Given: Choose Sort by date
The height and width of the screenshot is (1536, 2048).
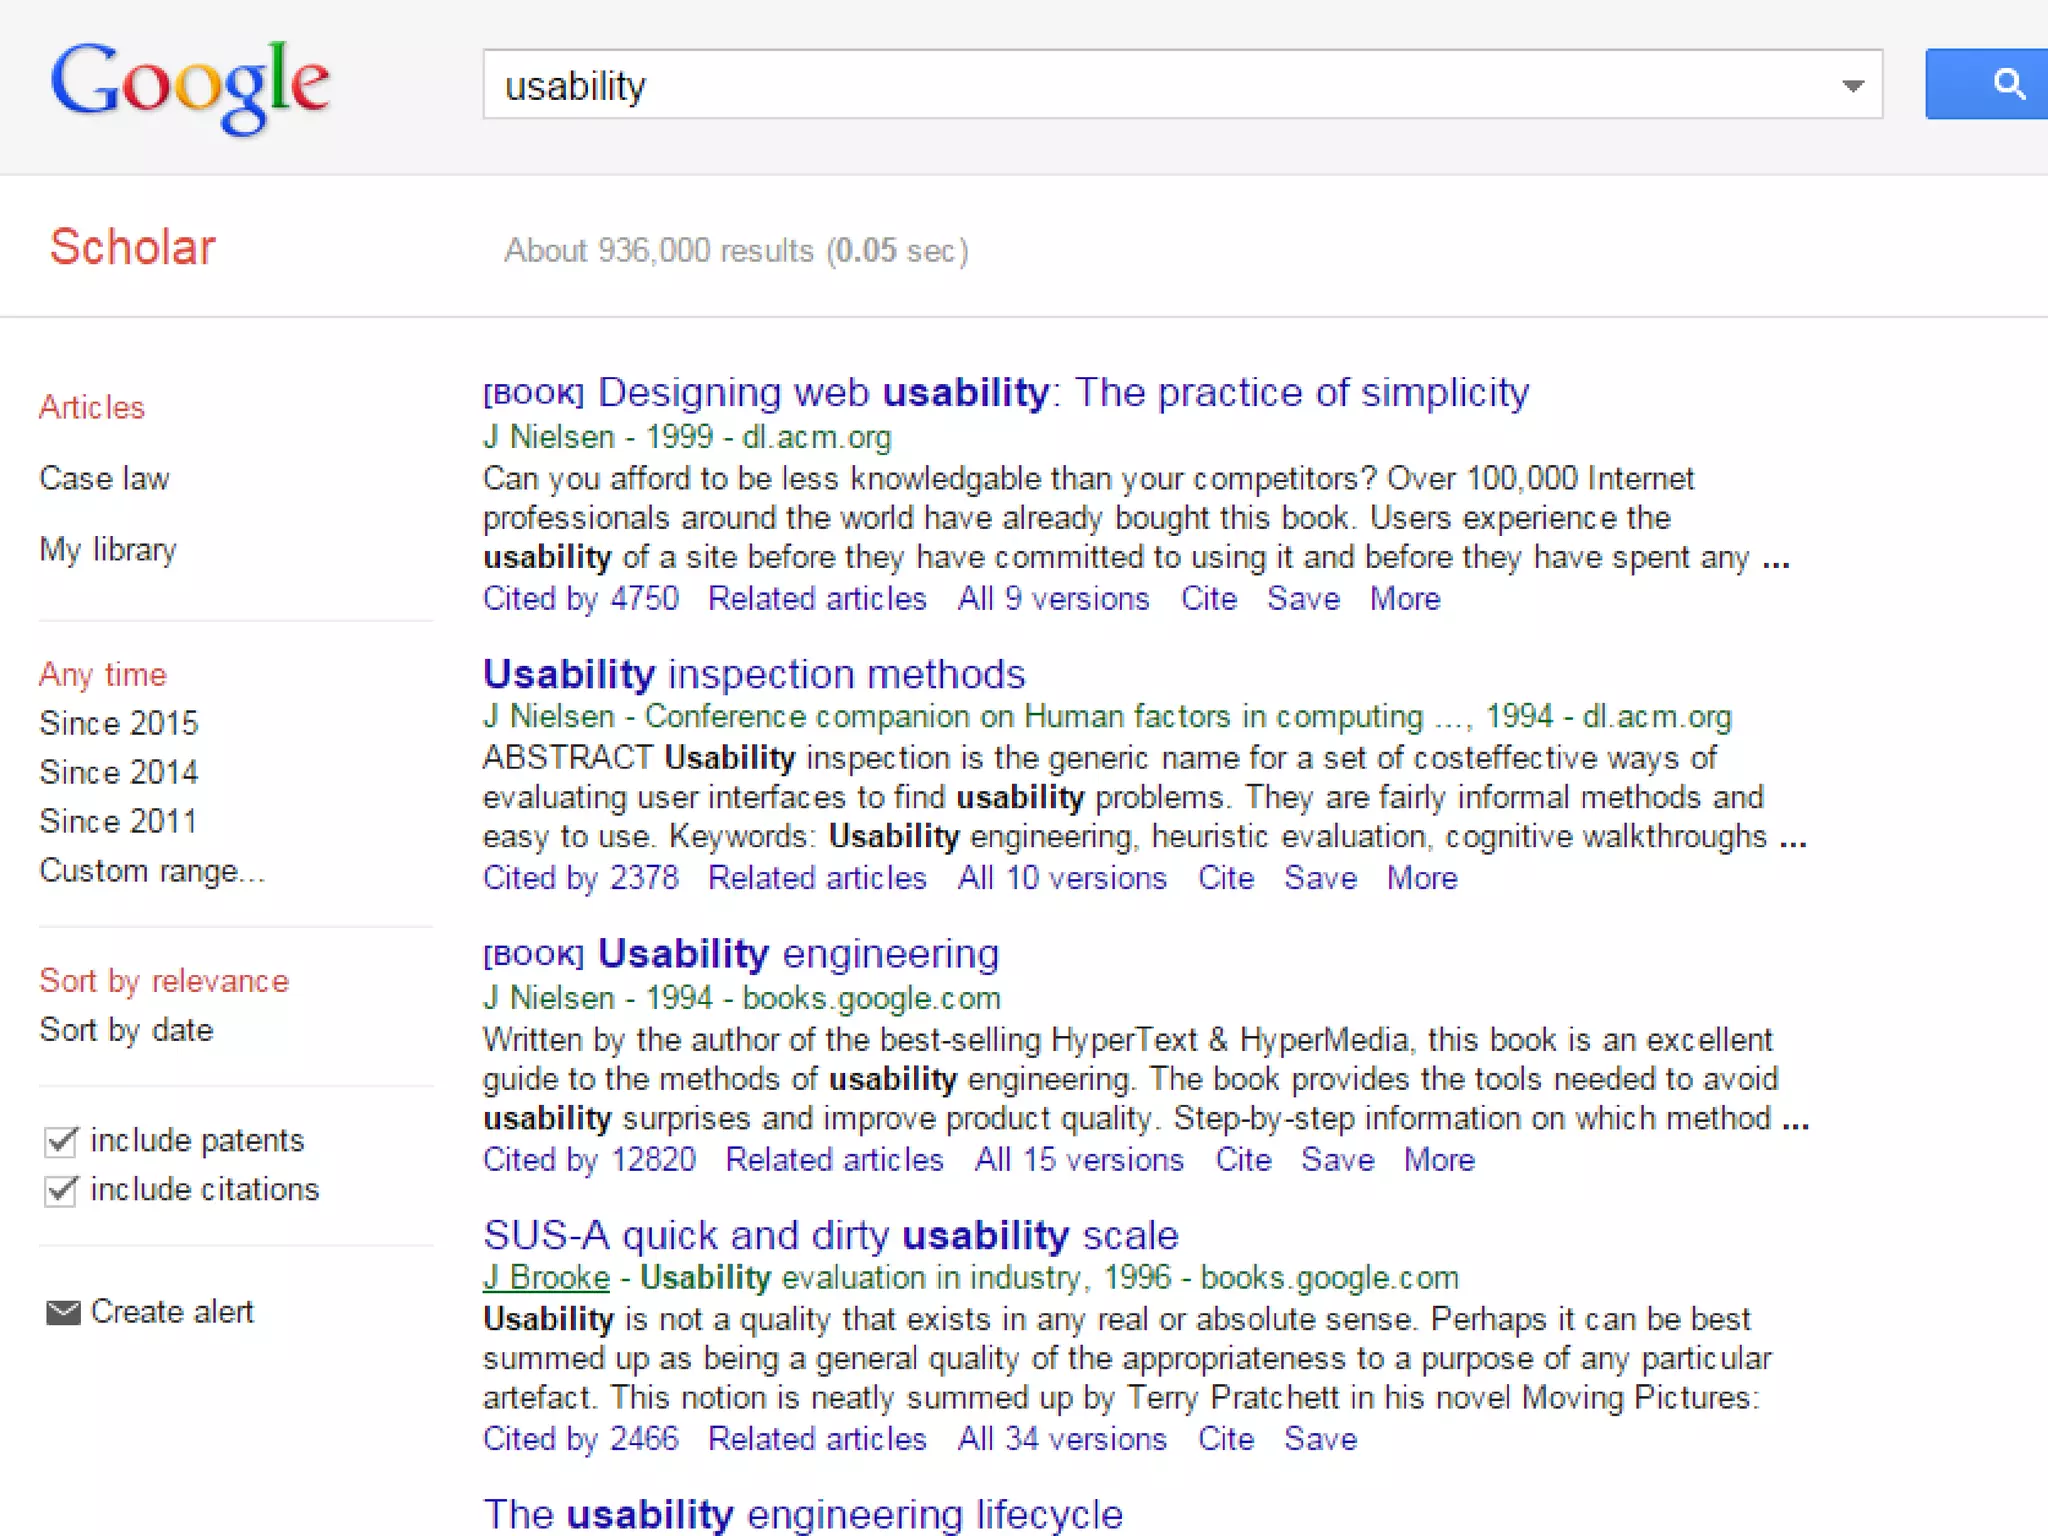Looking at the screenshot, I should (x=126, y=1030).
